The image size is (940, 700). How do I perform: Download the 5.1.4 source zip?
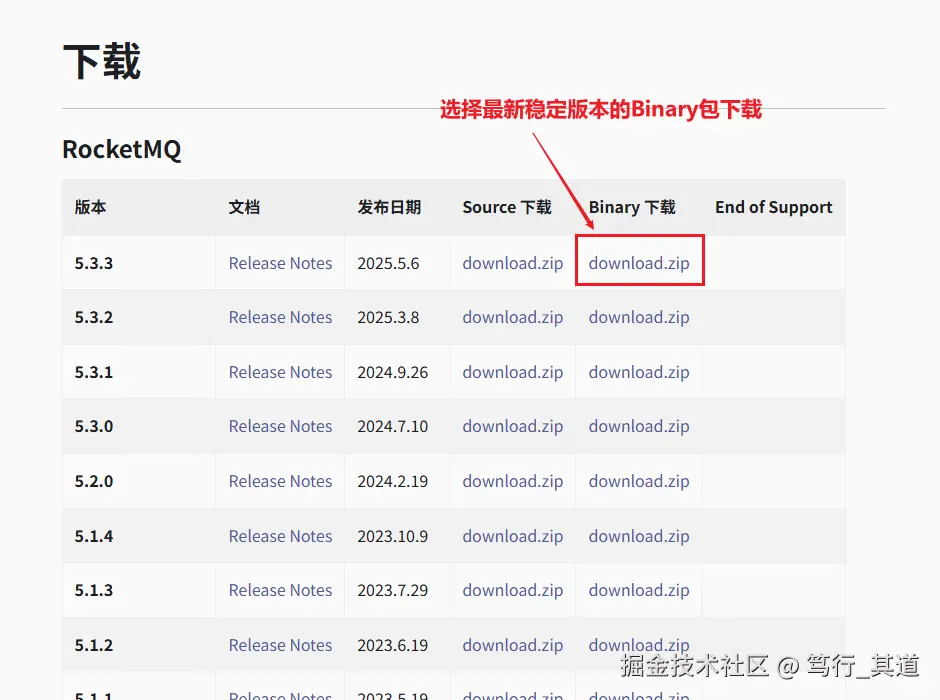tap(513, 536)
